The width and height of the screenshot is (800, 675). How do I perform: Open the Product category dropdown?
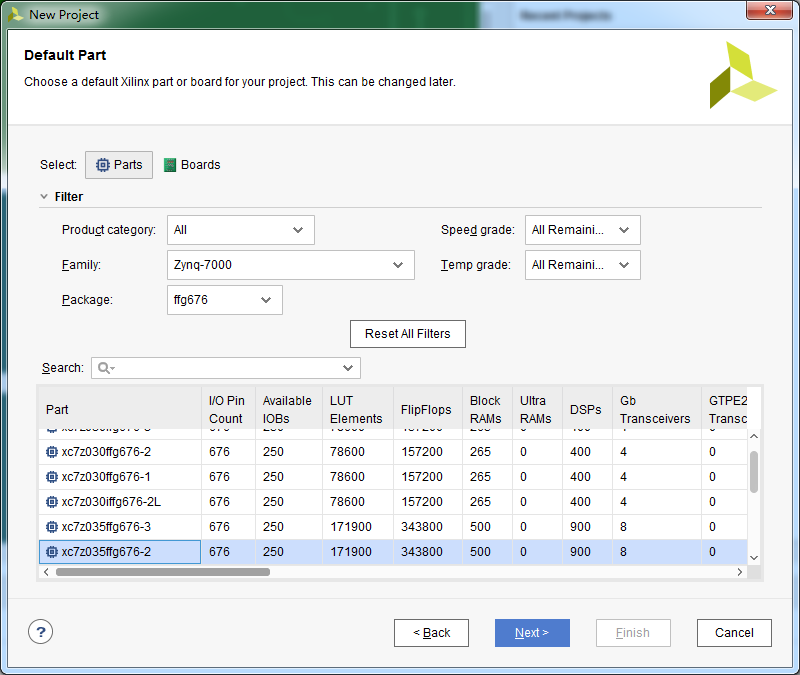click(x=240, y=230)
